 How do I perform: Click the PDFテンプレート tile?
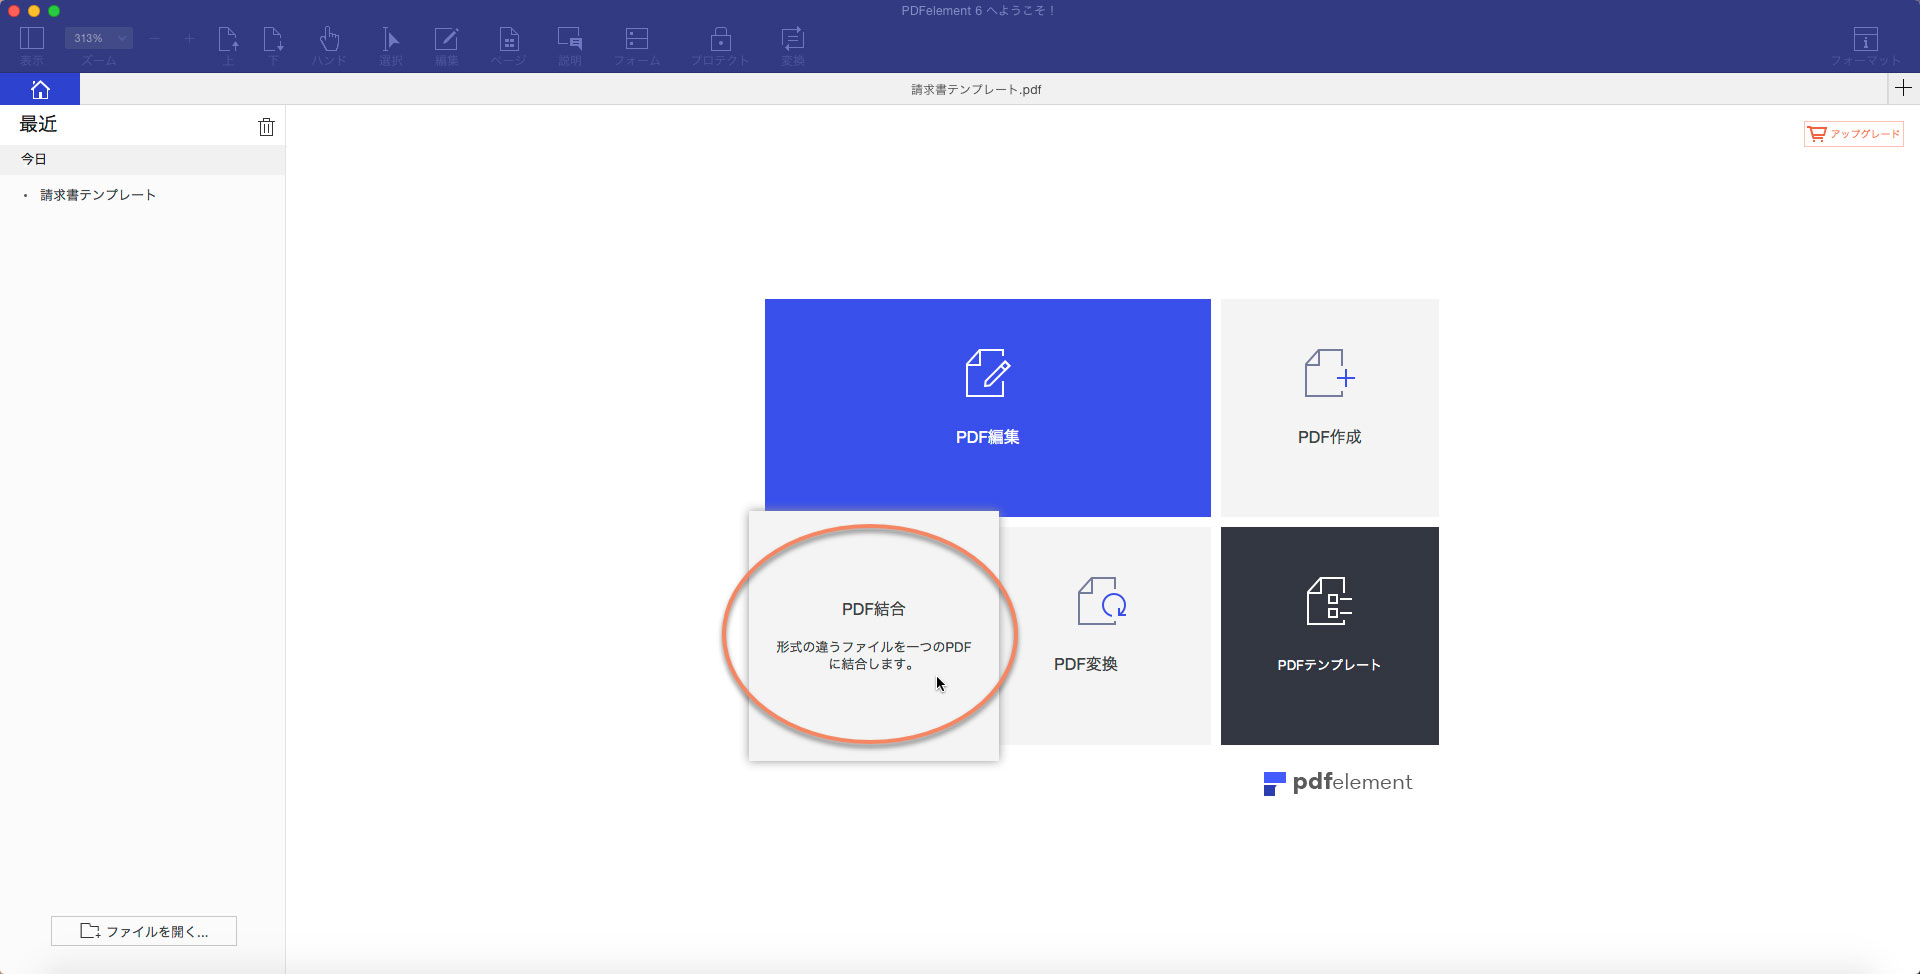[1330, 636]
